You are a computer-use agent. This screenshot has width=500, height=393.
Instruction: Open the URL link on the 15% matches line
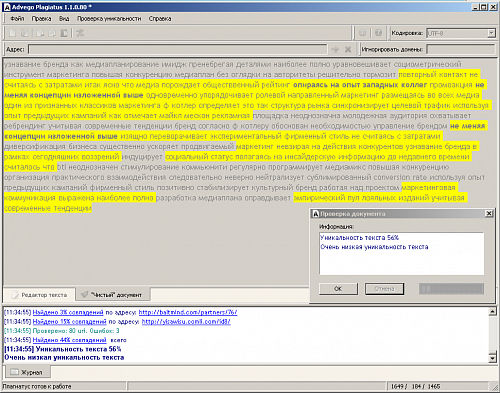186,322
